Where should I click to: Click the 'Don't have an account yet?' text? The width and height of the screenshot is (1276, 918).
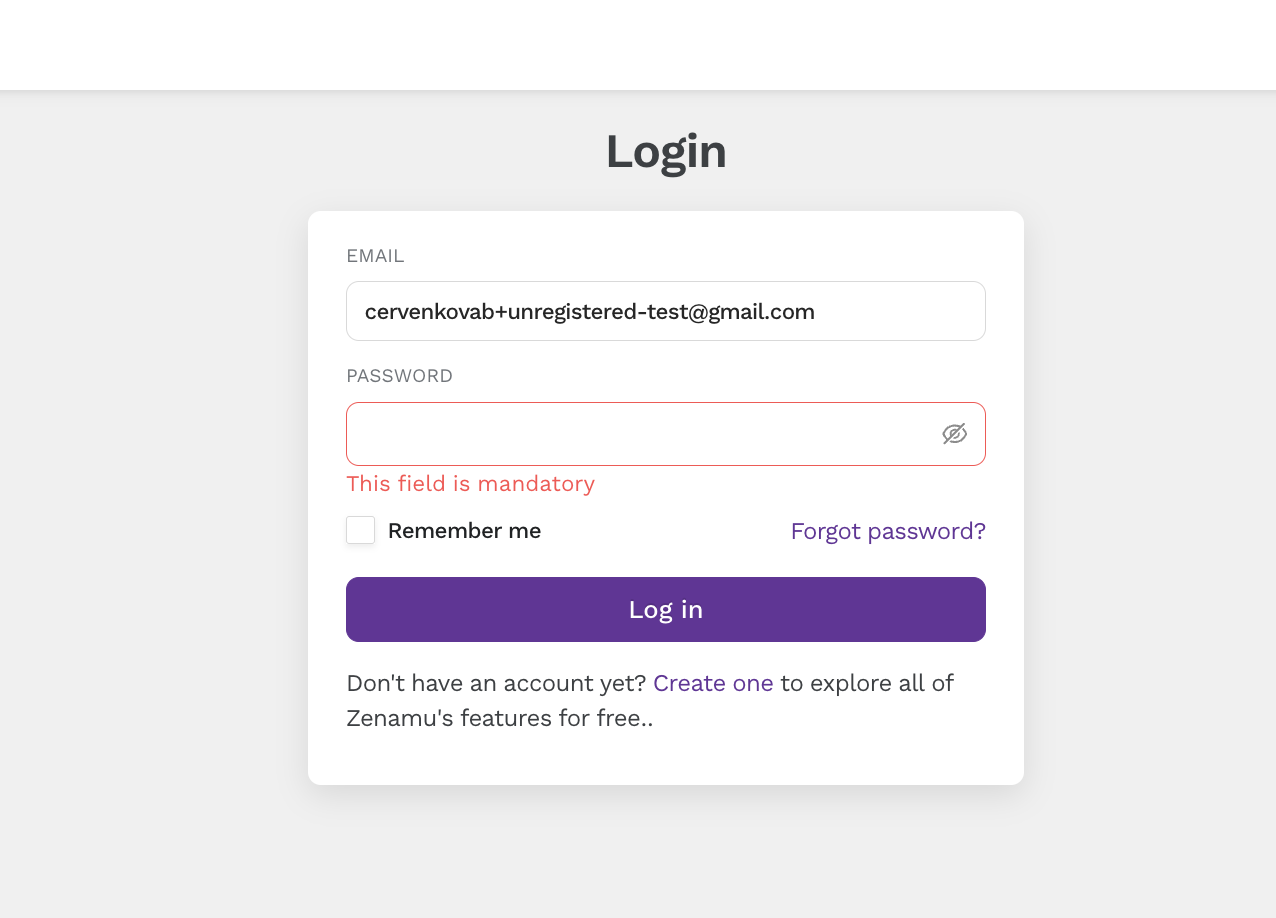[496, 683]
